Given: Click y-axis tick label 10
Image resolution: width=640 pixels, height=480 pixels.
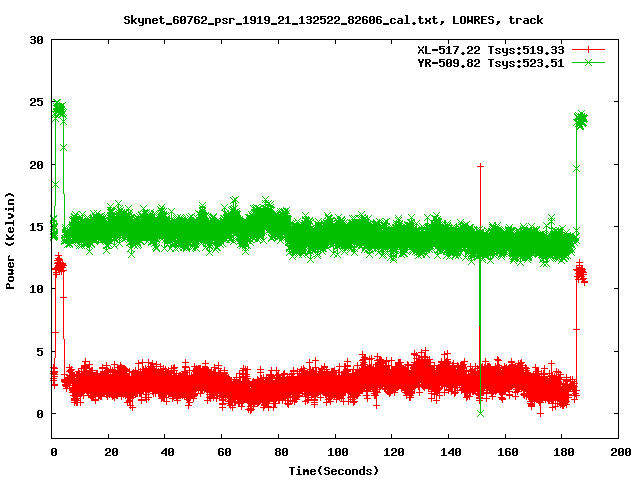Looking at the screenshot, I should pyautogui.click(x=36, y=289).
